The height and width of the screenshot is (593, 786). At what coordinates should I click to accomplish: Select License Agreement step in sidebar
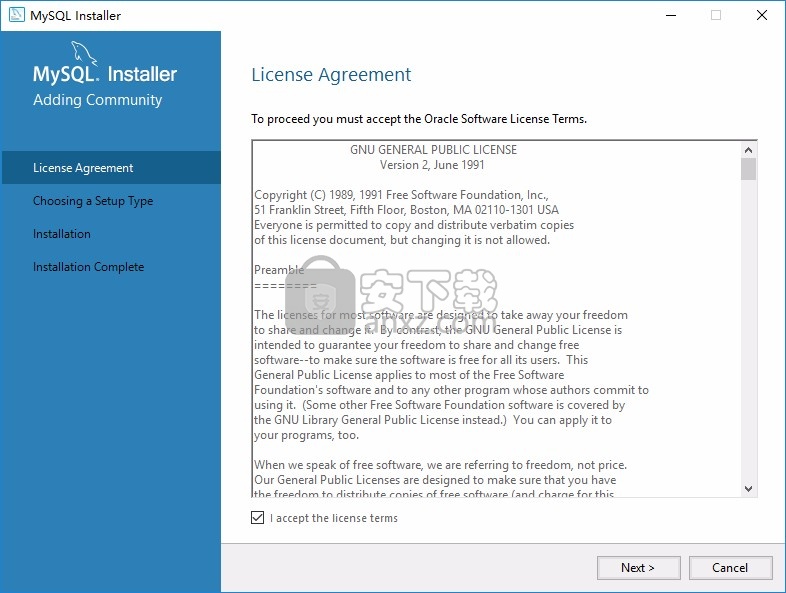pyautogui.click(x=111, y=167)
